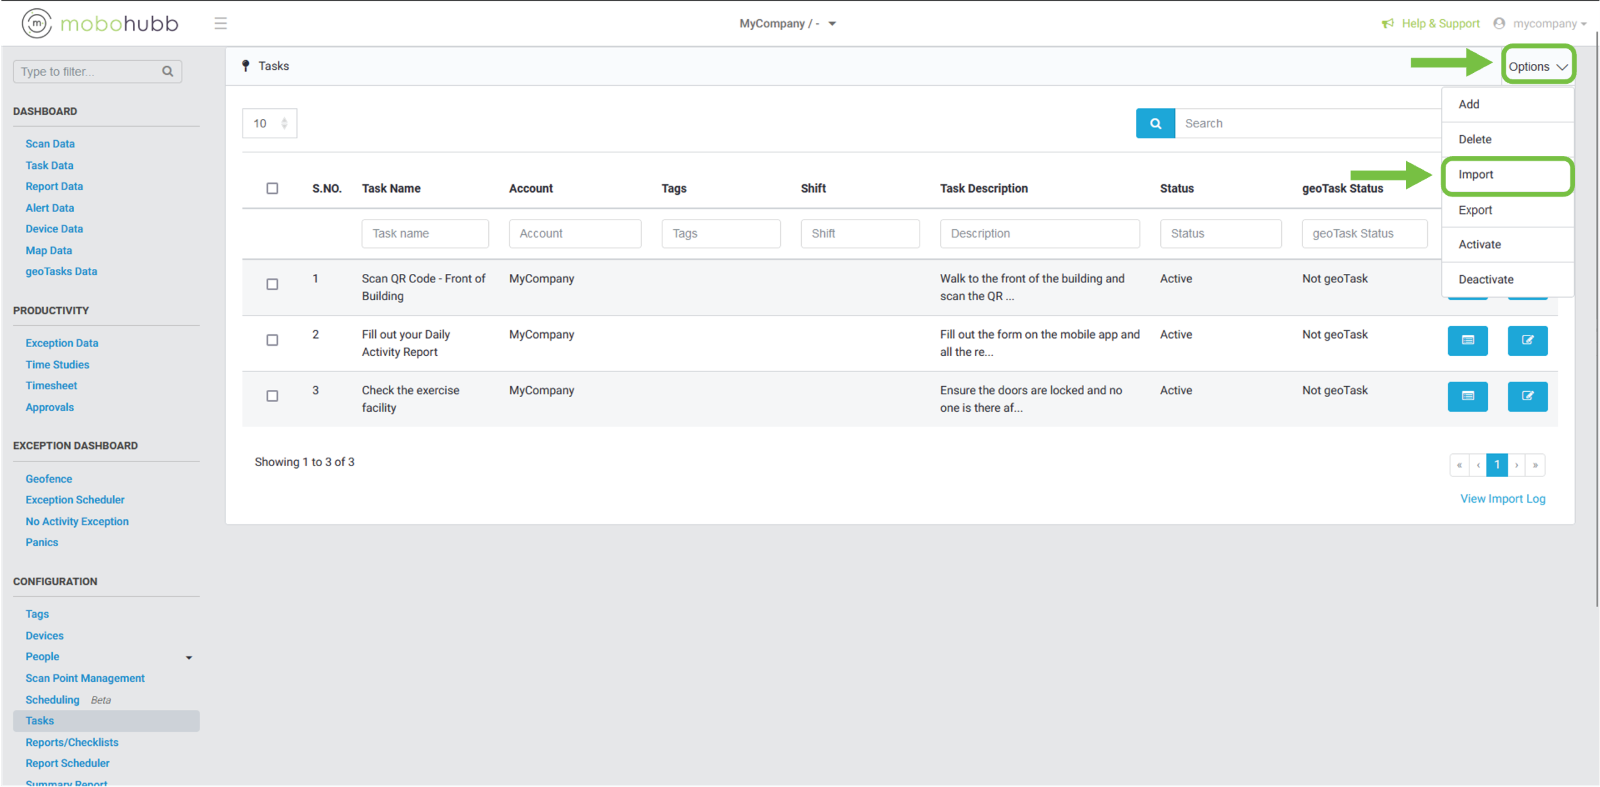The width and height of the screenshot is (1600, 787).
Task: Check the box for Check the exercise facility
Action: [x=272, y=396]
